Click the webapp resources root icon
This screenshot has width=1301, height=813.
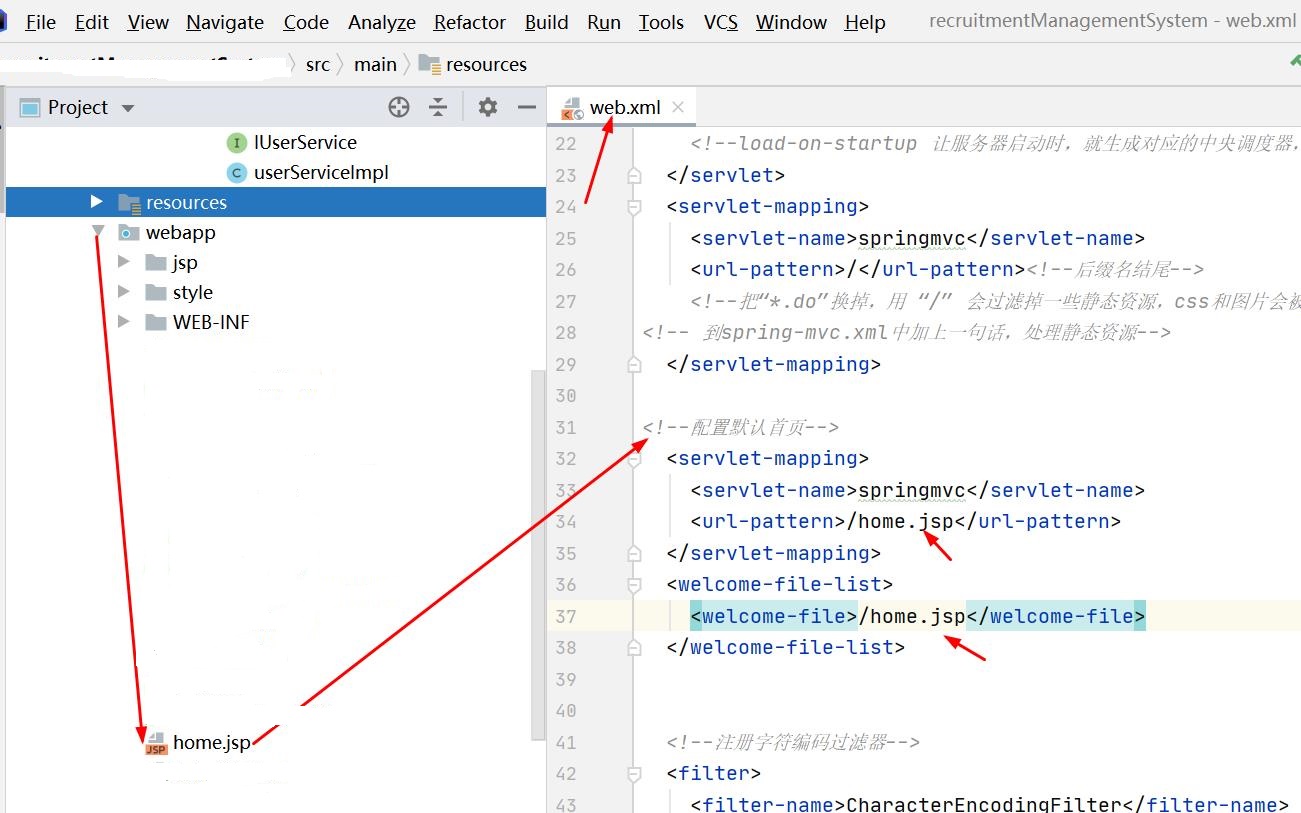pyautogui.click(x=128, y=232)
